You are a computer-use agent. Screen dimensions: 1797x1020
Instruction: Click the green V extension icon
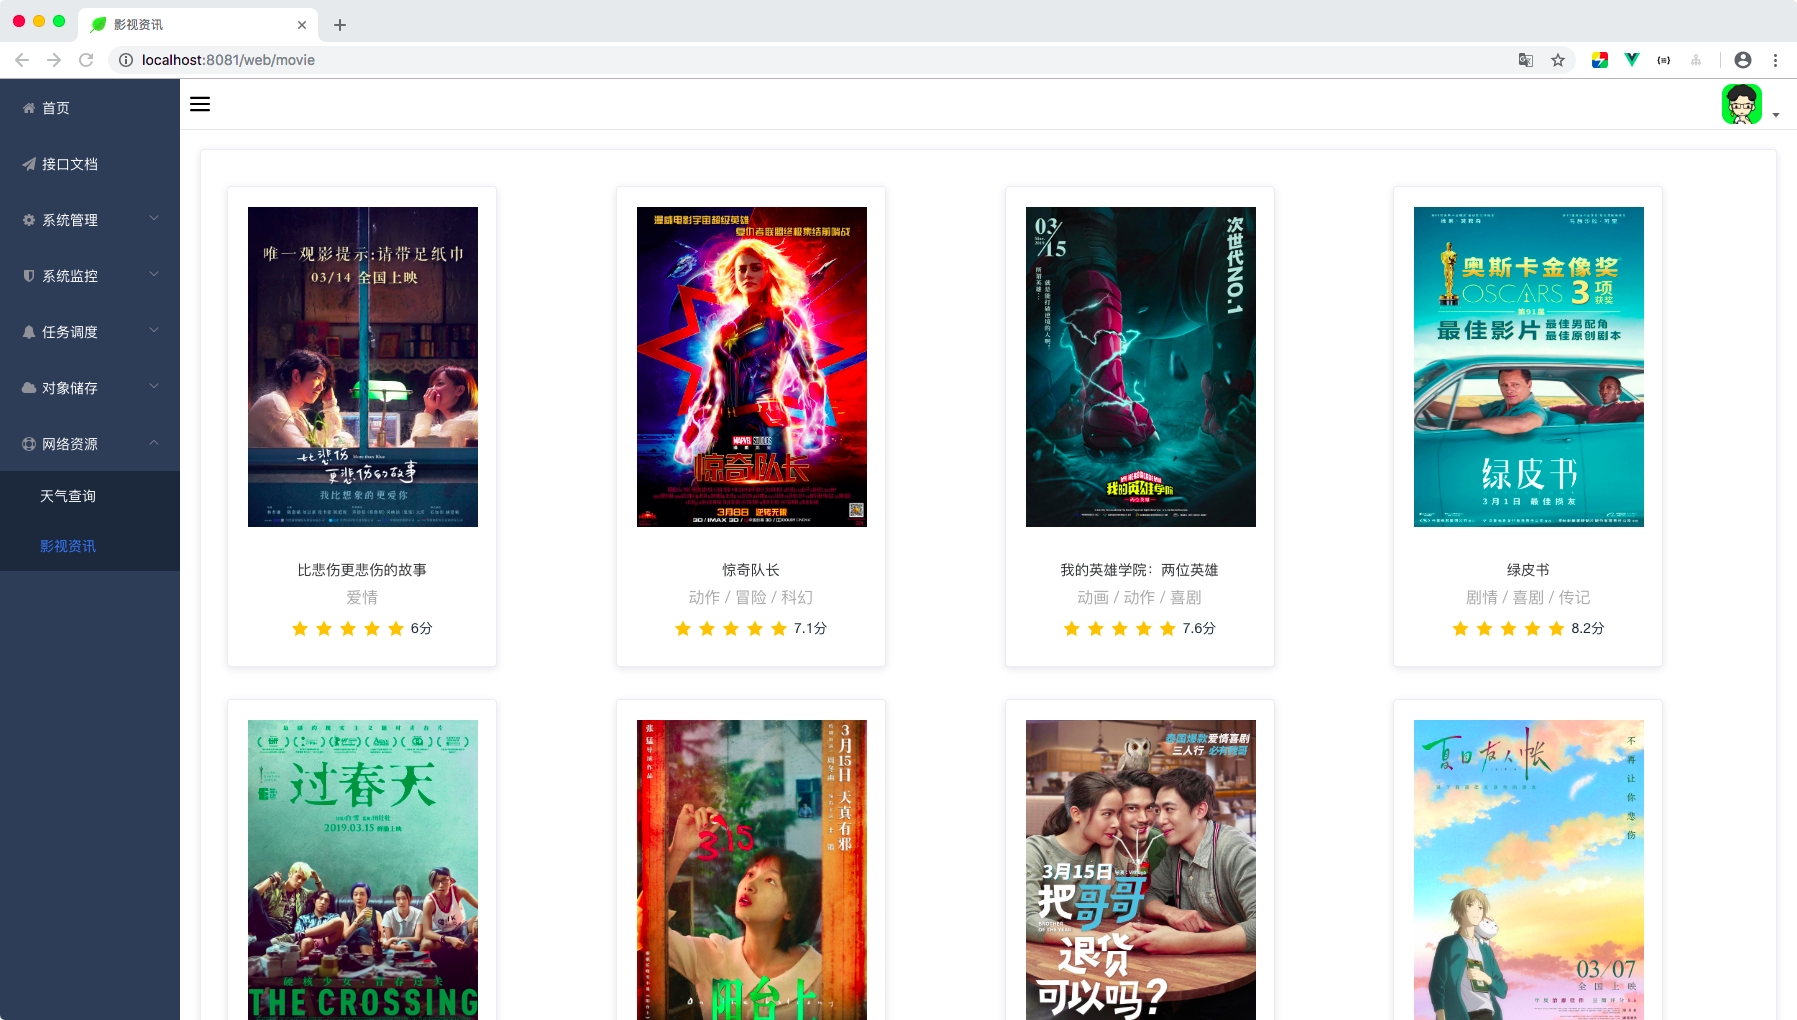coord(1632,60)
